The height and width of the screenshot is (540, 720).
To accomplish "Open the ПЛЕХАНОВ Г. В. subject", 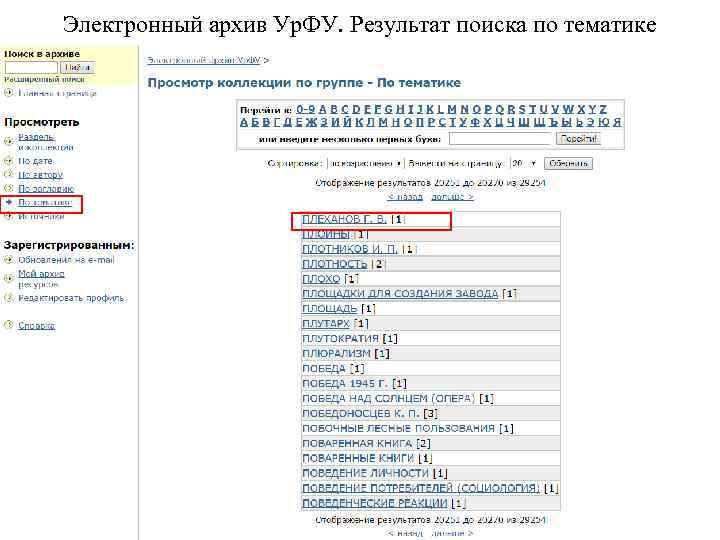I will (344, 219).
